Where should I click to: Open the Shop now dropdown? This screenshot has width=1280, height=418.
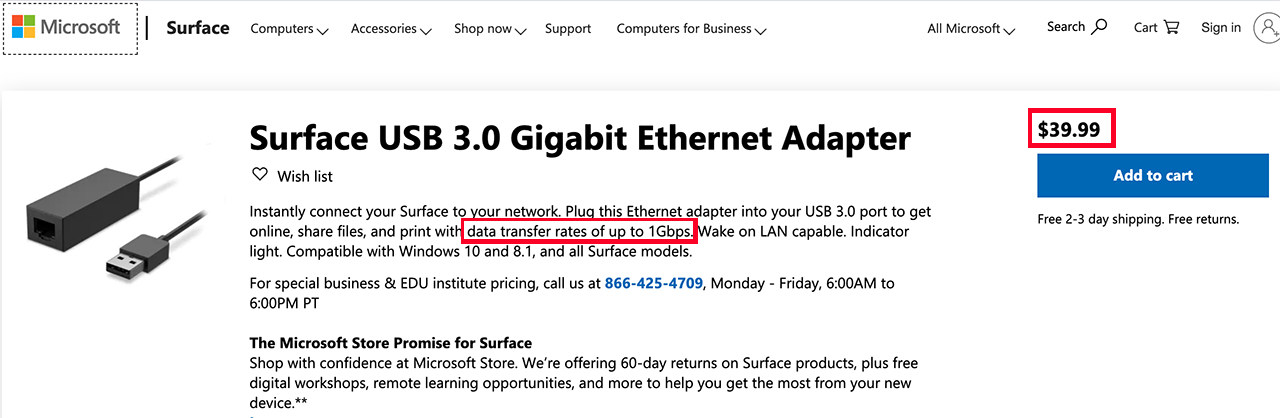(x=490, y=29)
